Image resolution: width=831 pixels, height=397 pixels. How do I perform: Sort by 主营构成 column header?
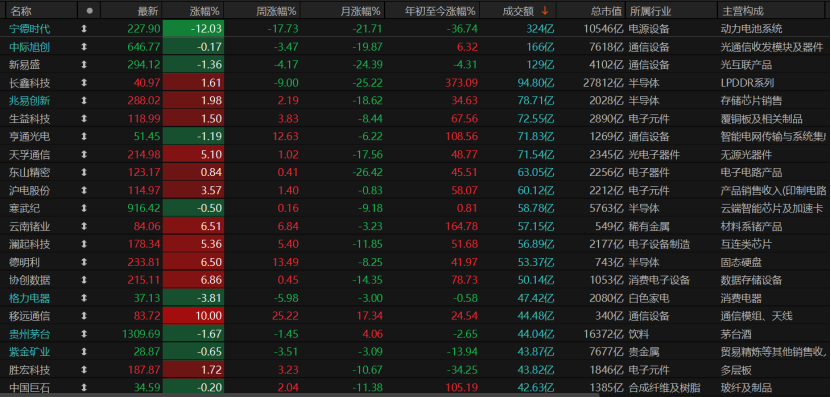point(743,11)
